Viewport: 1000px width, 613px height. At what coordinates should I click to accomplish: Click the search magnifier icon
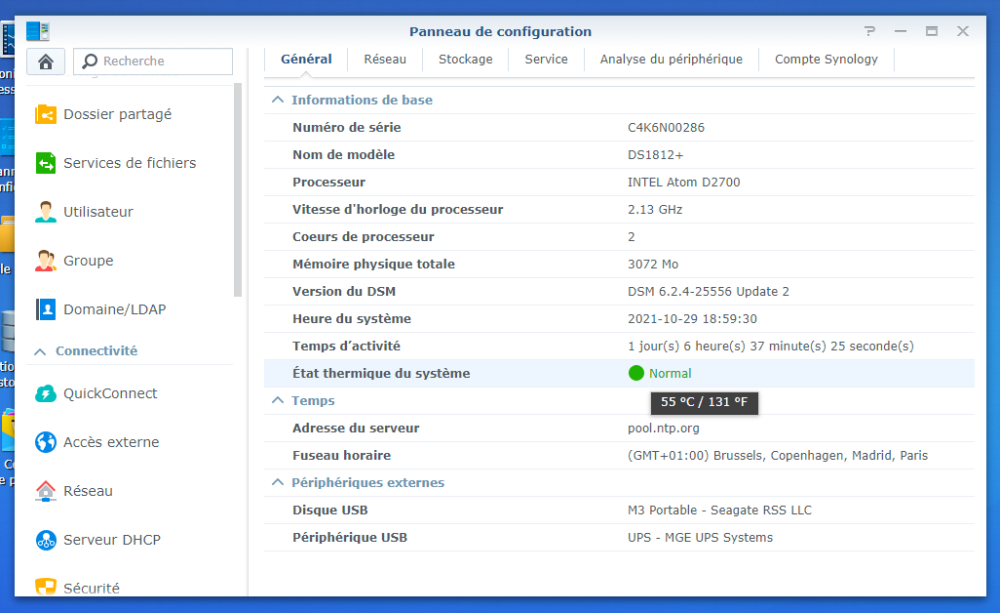[90, 61]
